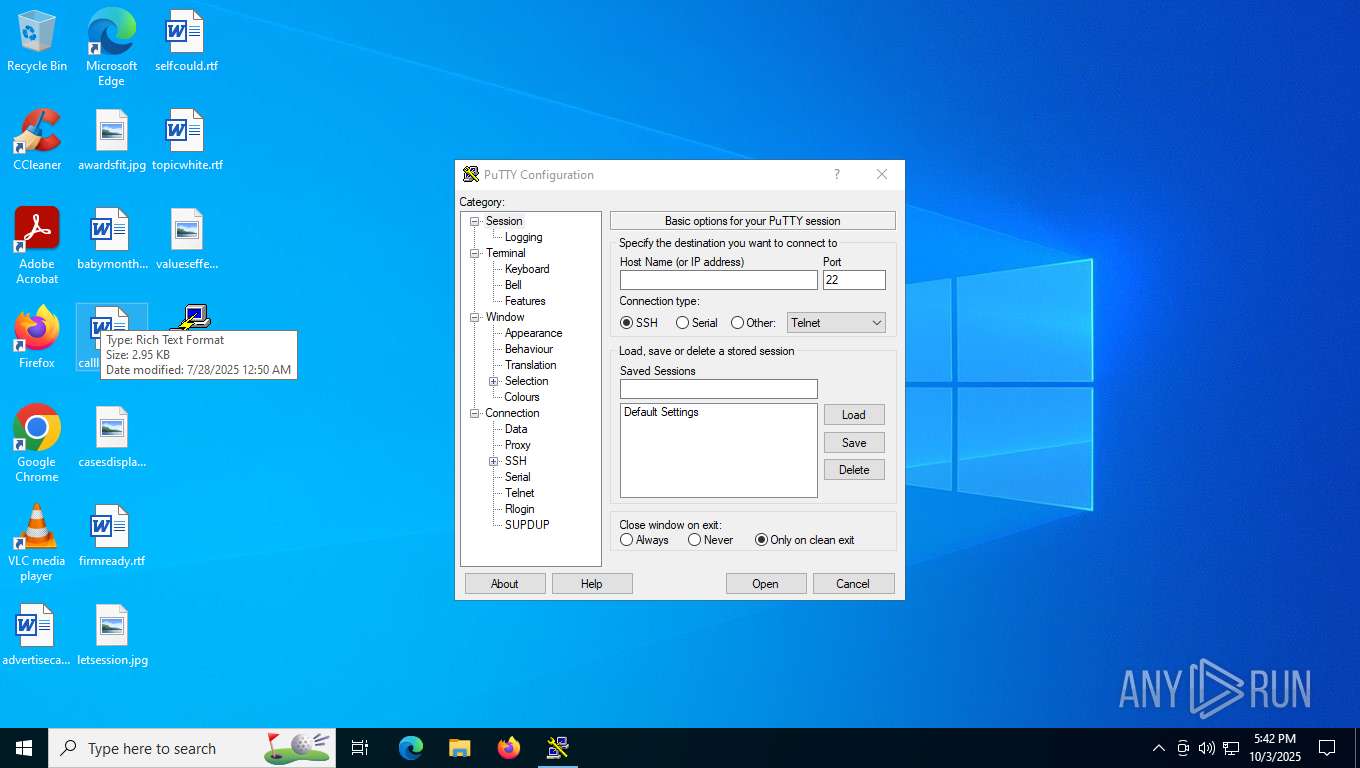Click the Open button

(766, 584)
